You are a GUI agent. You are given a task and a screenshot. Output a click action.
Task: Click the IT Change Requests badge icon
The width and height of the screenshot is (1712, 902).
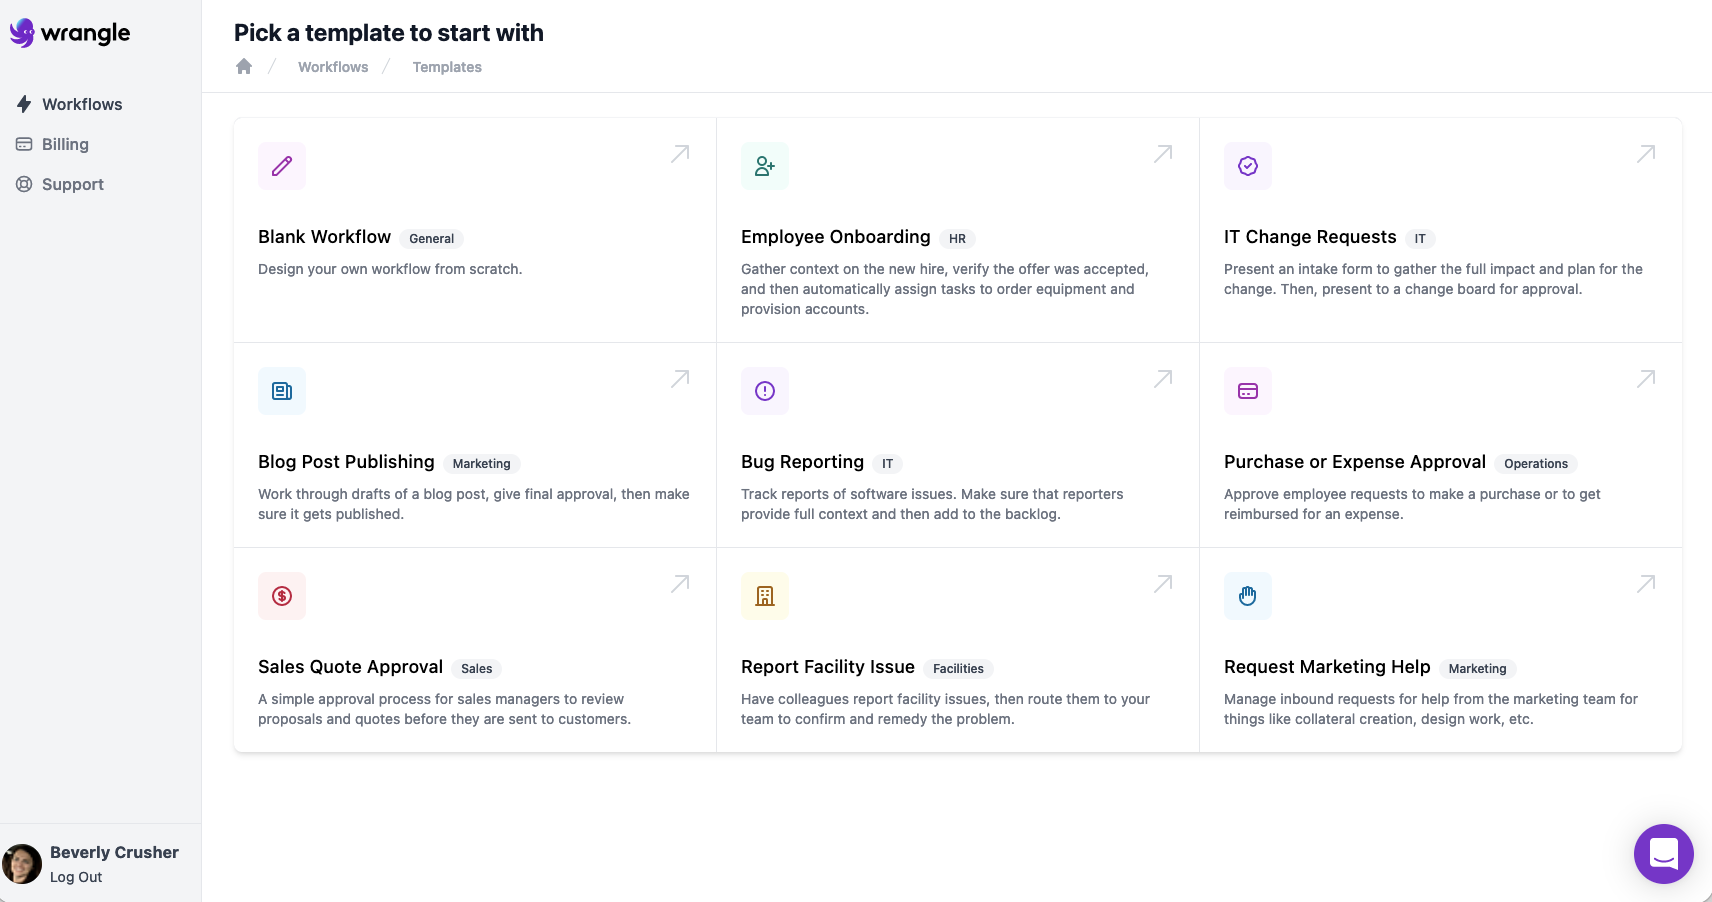click(x=1248, y=166)
